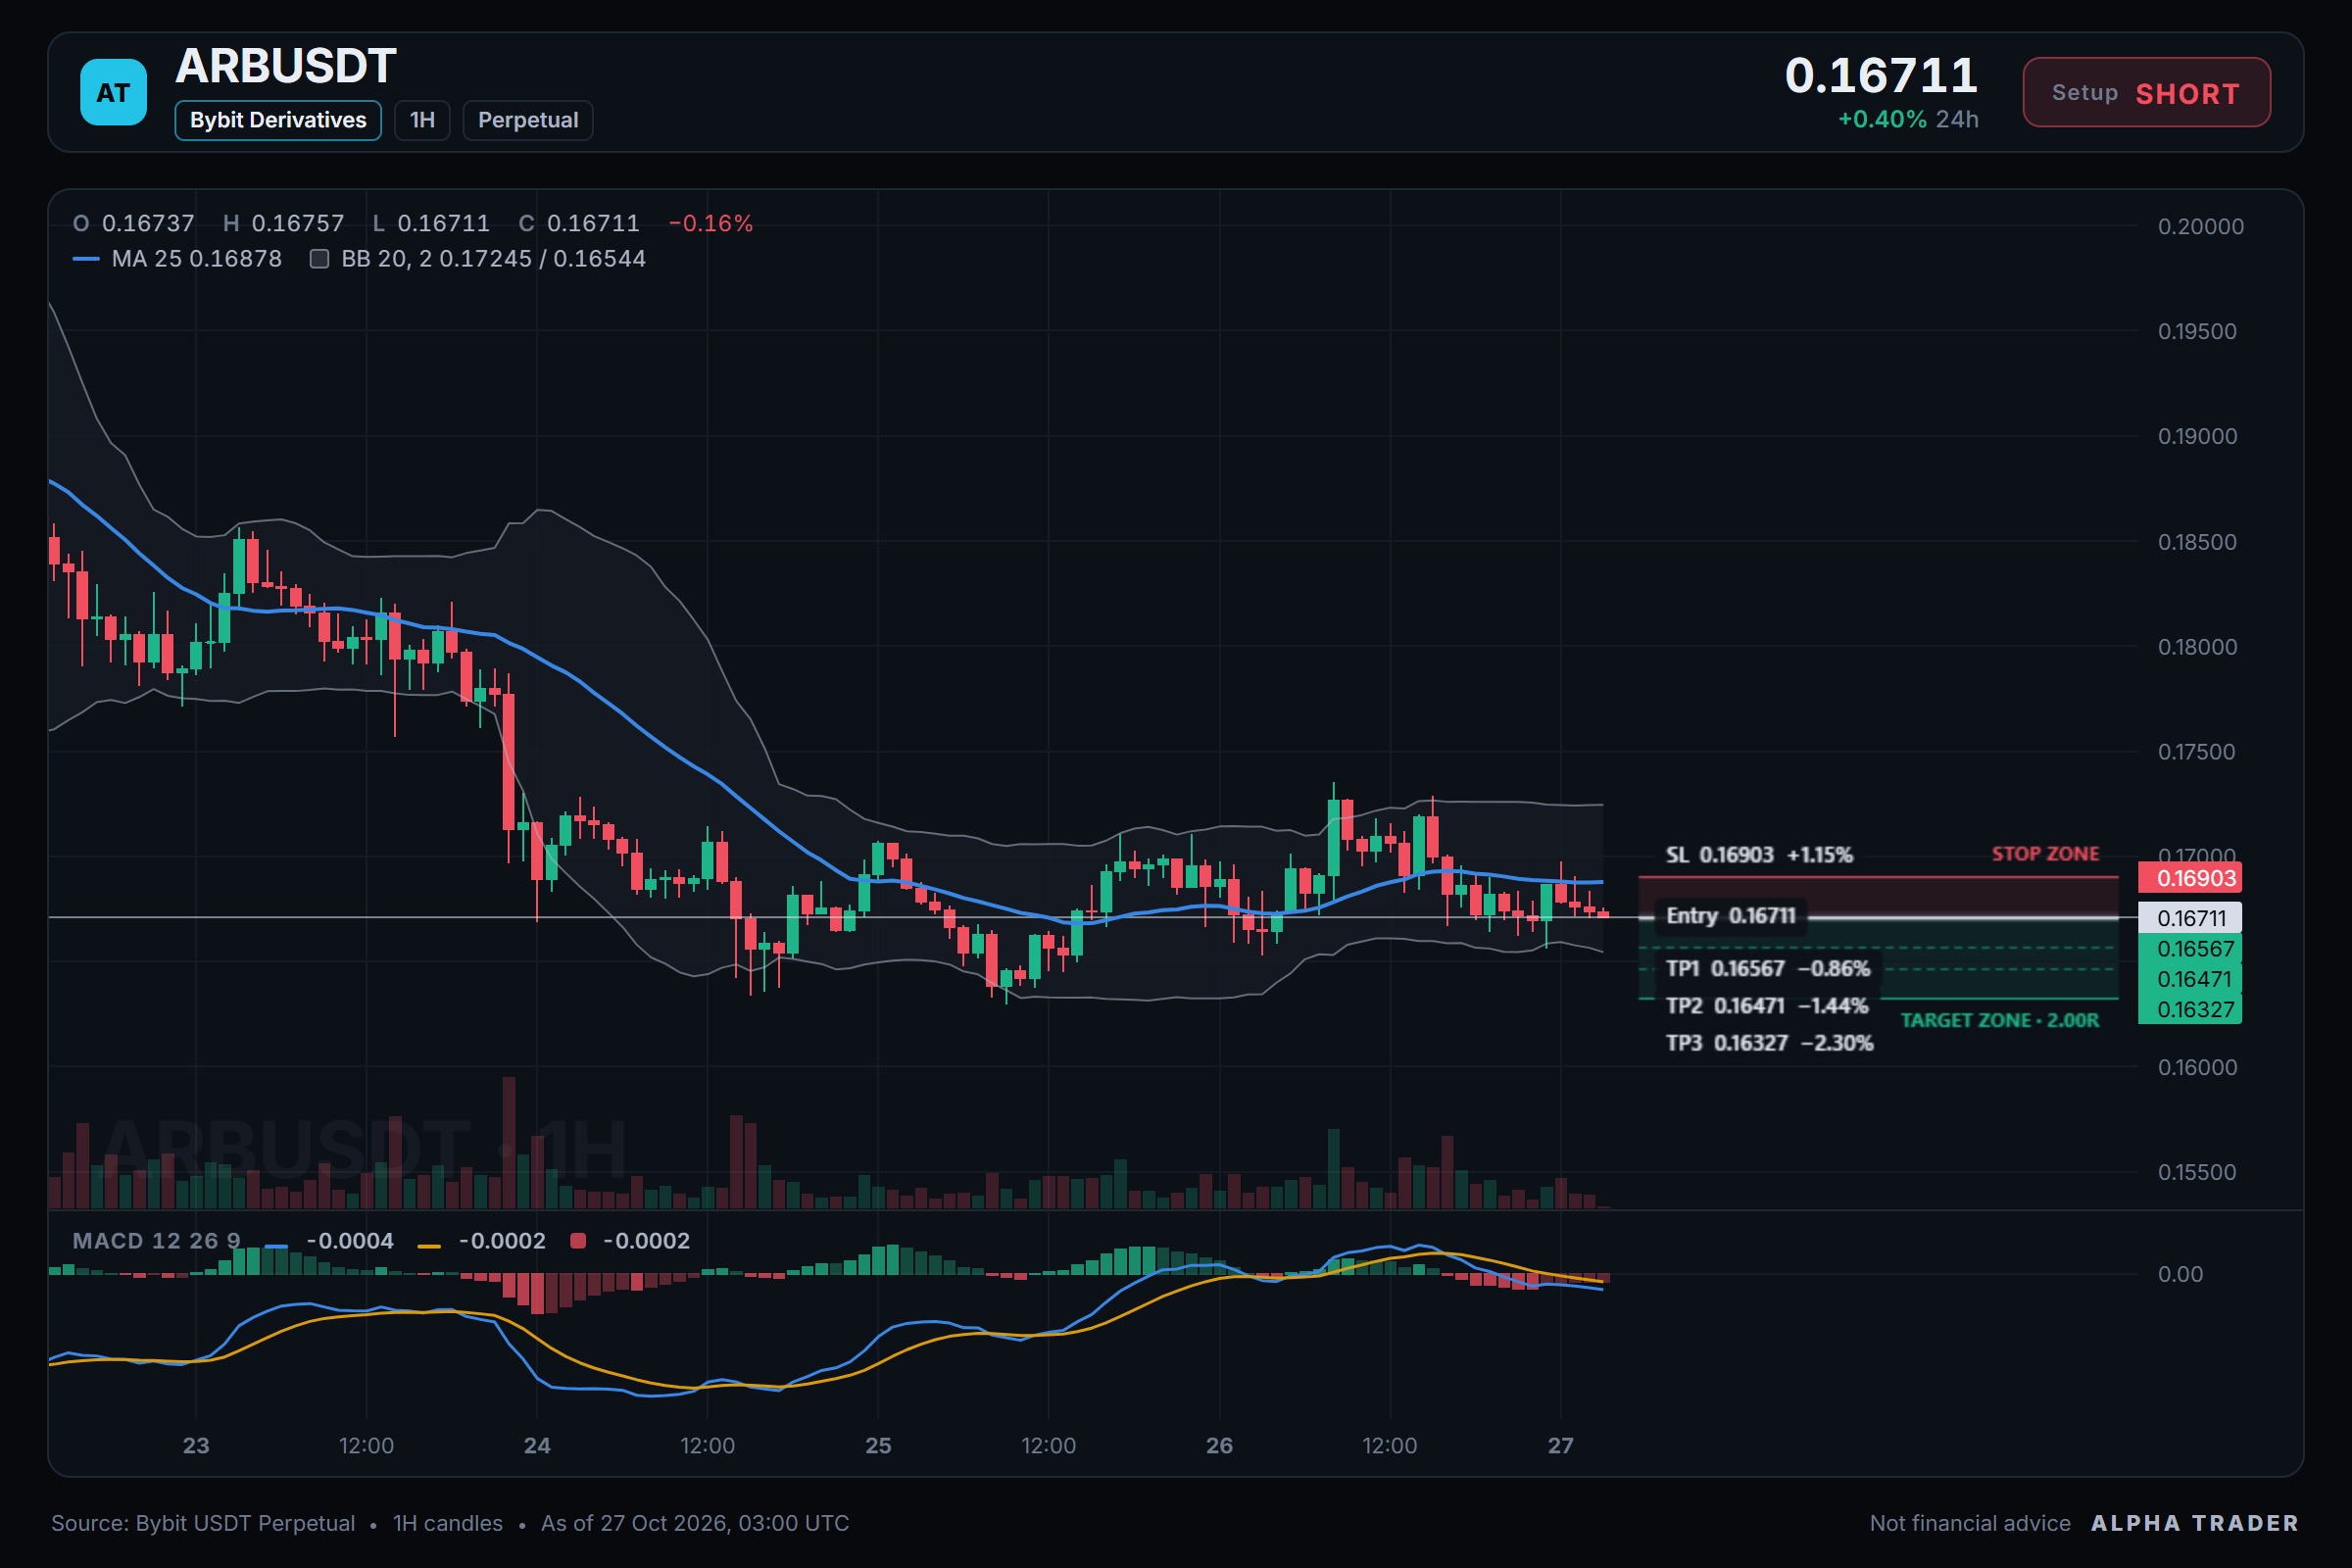Click the orange MACD signal legend marker

[429, 1246]
